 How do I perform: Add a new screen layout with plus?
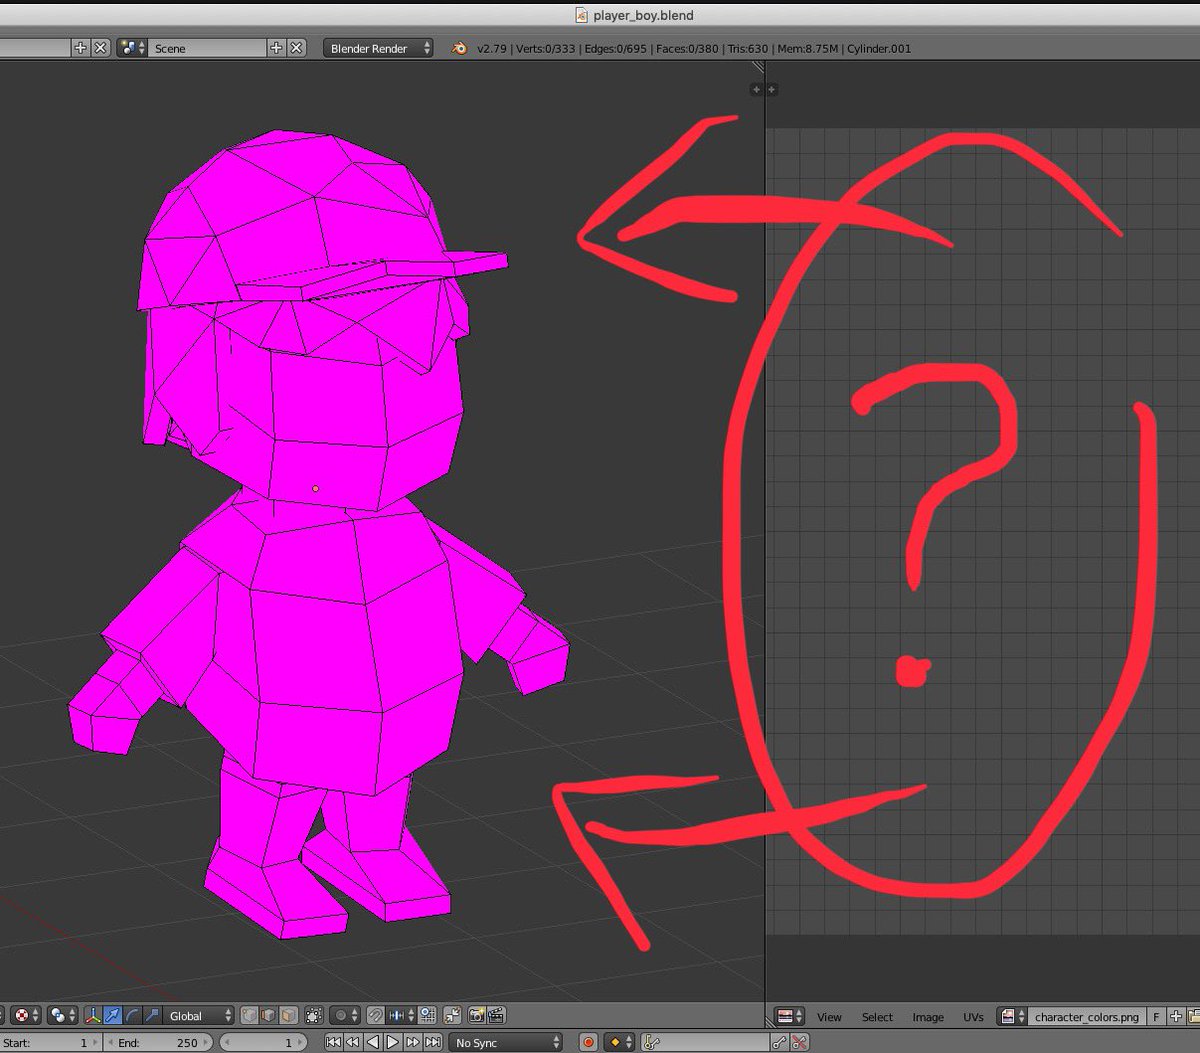click(x=80, y=48)
